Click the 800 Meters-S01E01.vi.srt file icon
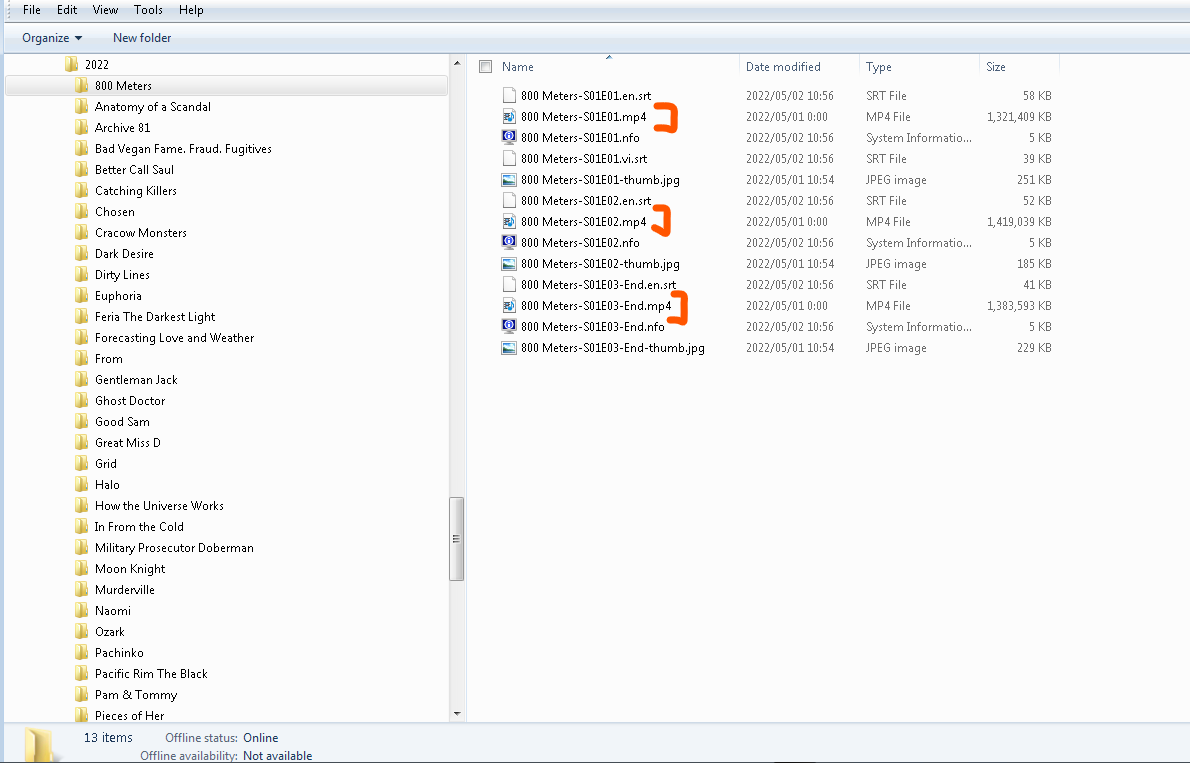 tap(508, 159)
